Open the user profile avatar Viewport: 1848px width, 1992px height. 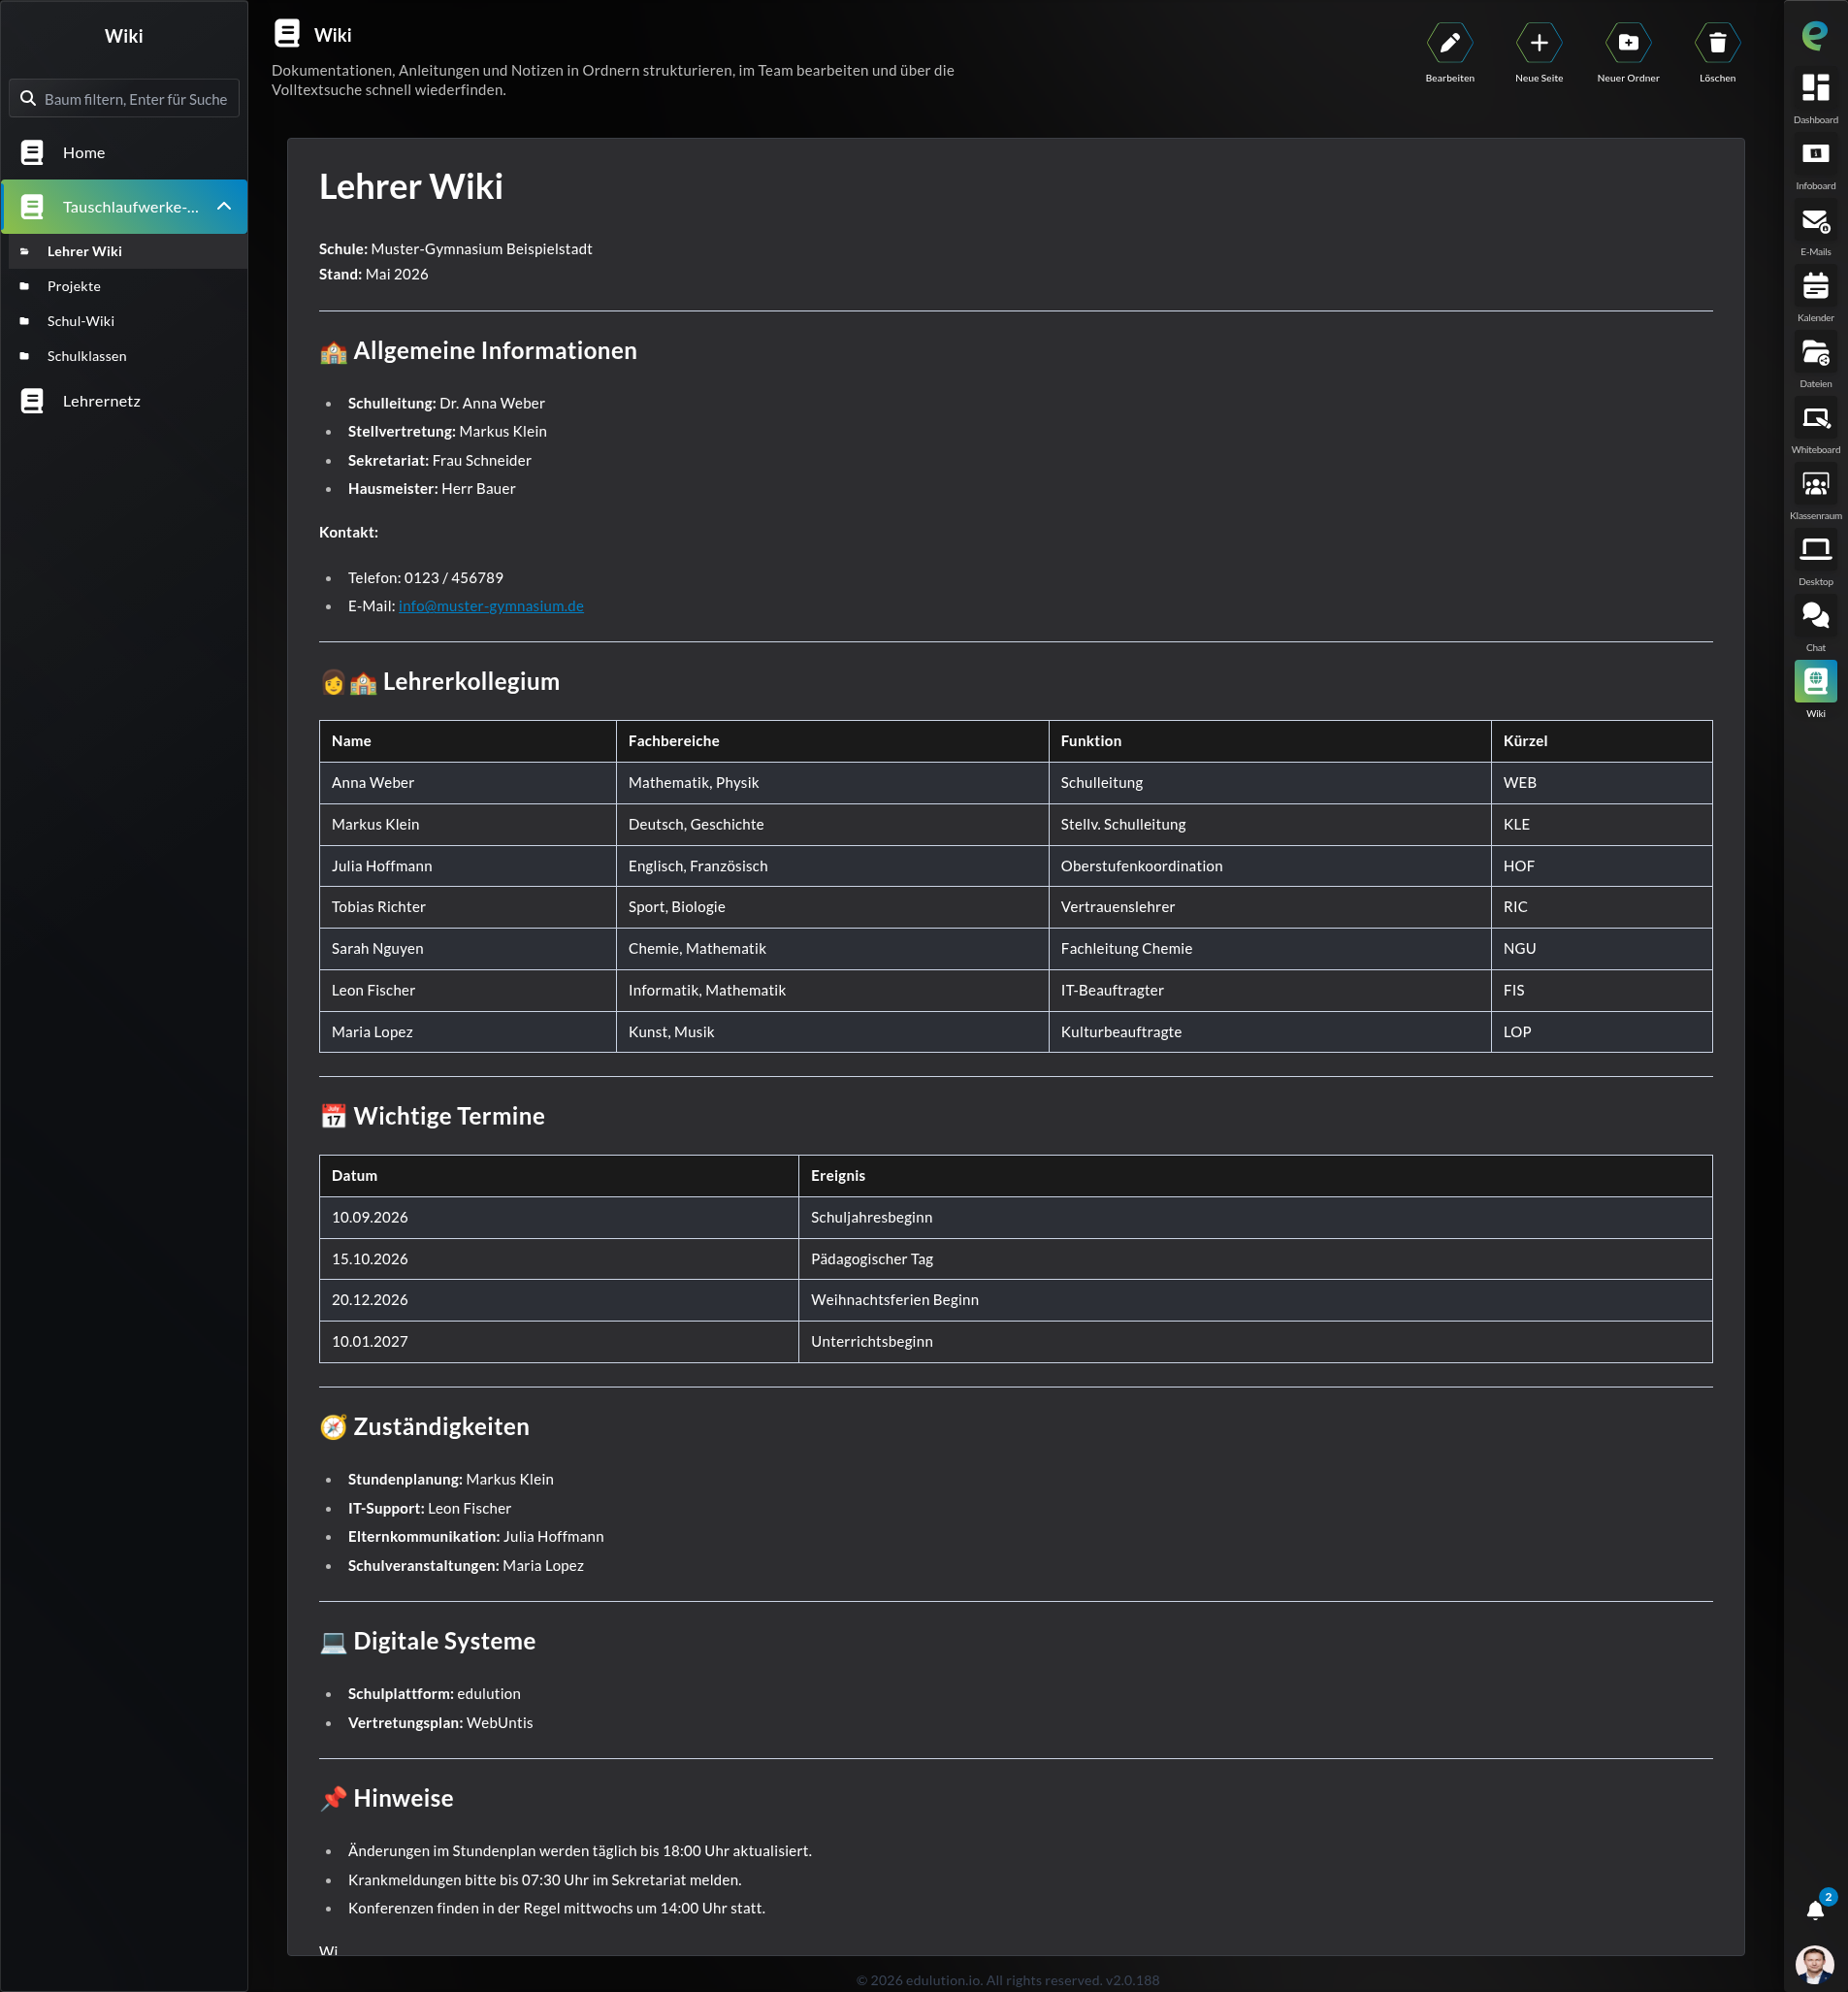tap(1814, 1964)
